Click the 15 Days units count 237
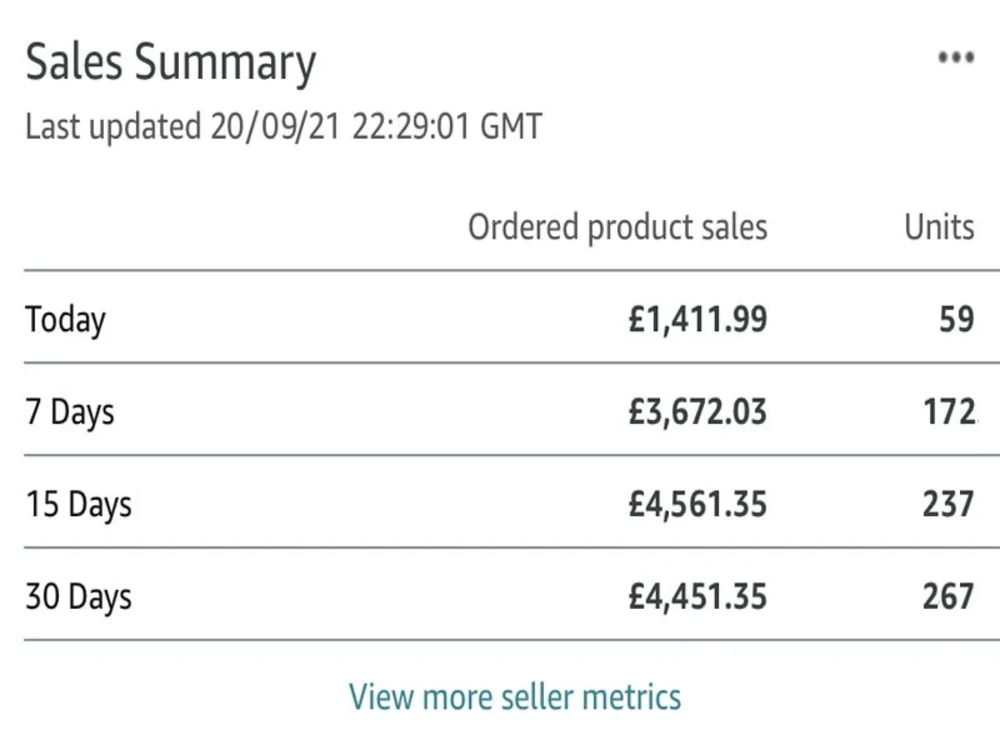 (x=948, y=504)
